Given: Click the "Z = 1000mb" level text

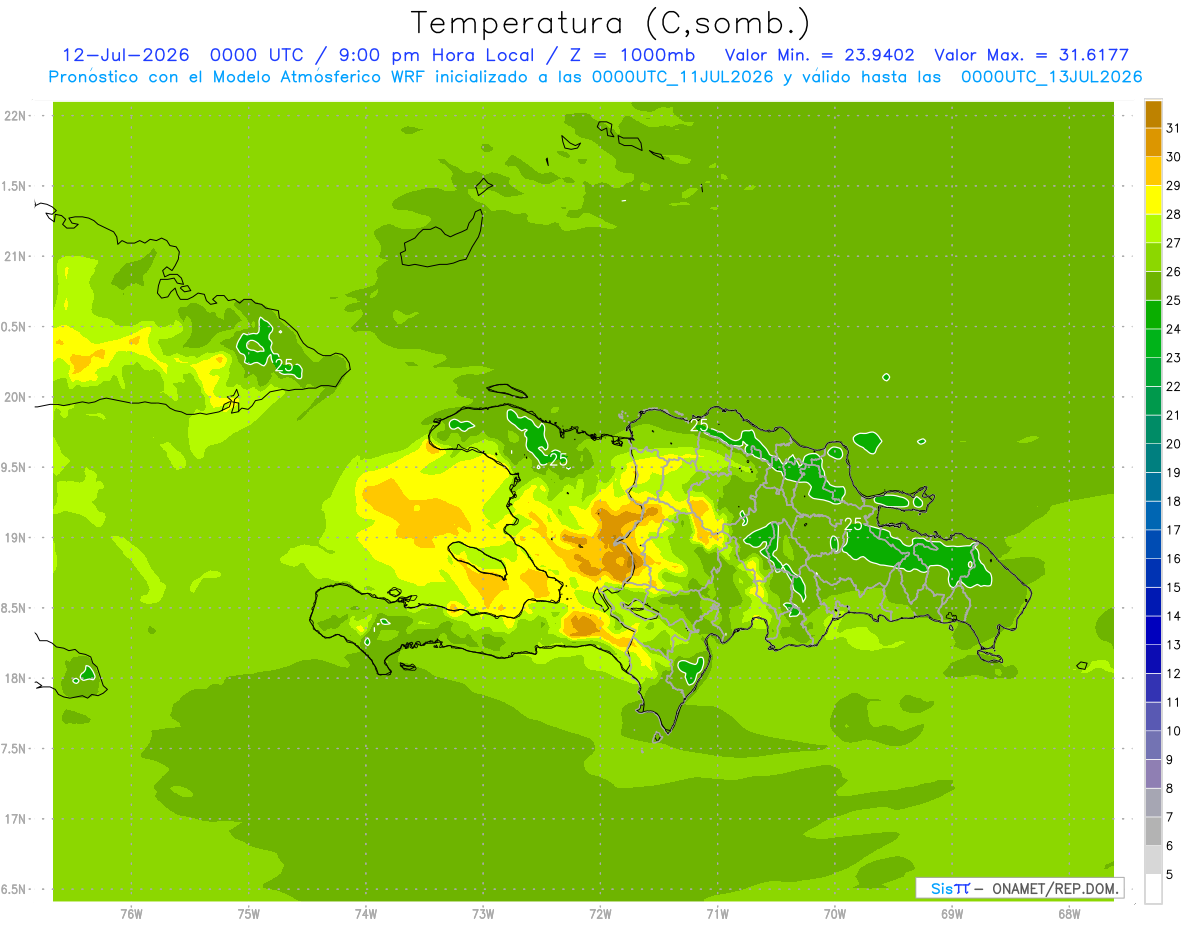Looking at the screenshot, I should [x=633, y=55].
